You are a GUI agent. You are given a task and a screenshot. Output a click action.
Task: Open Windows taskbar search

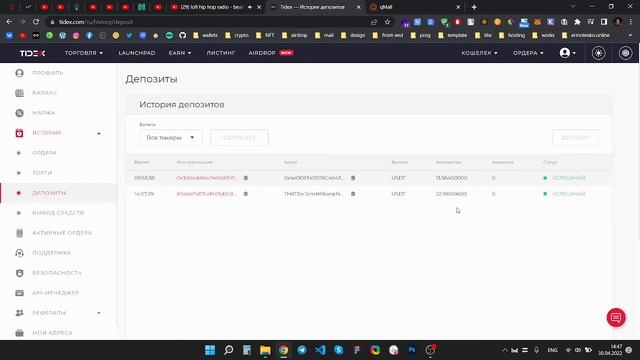click(x=229, y=350)
